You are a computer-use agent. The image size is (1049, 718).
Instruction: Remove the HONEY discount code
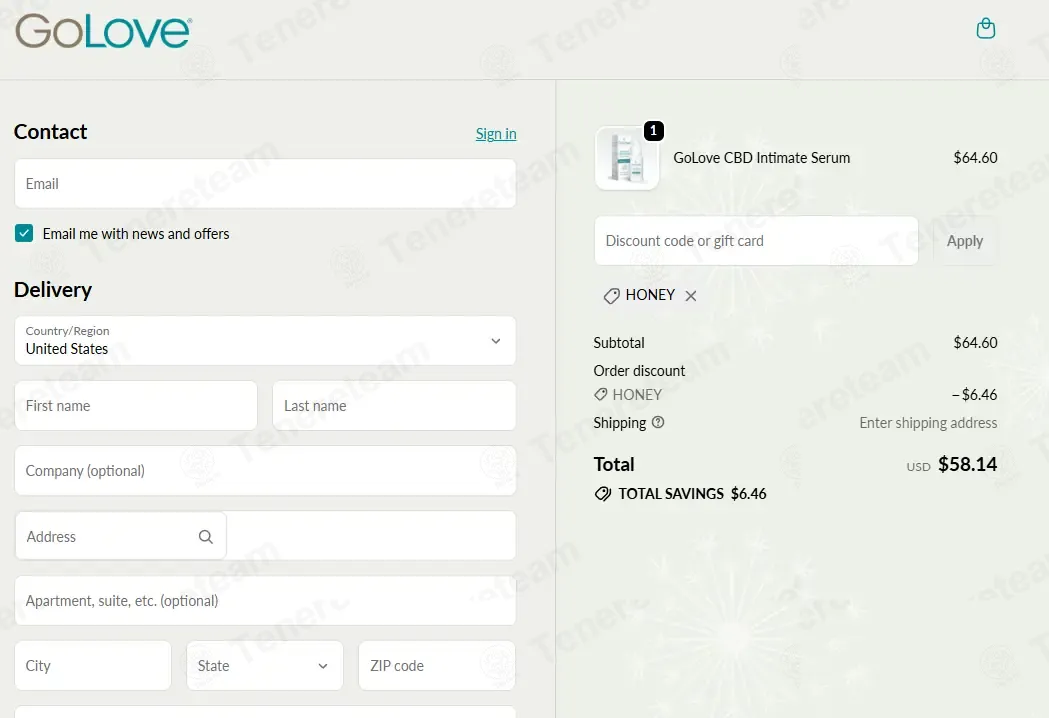(x=691, y=296)
